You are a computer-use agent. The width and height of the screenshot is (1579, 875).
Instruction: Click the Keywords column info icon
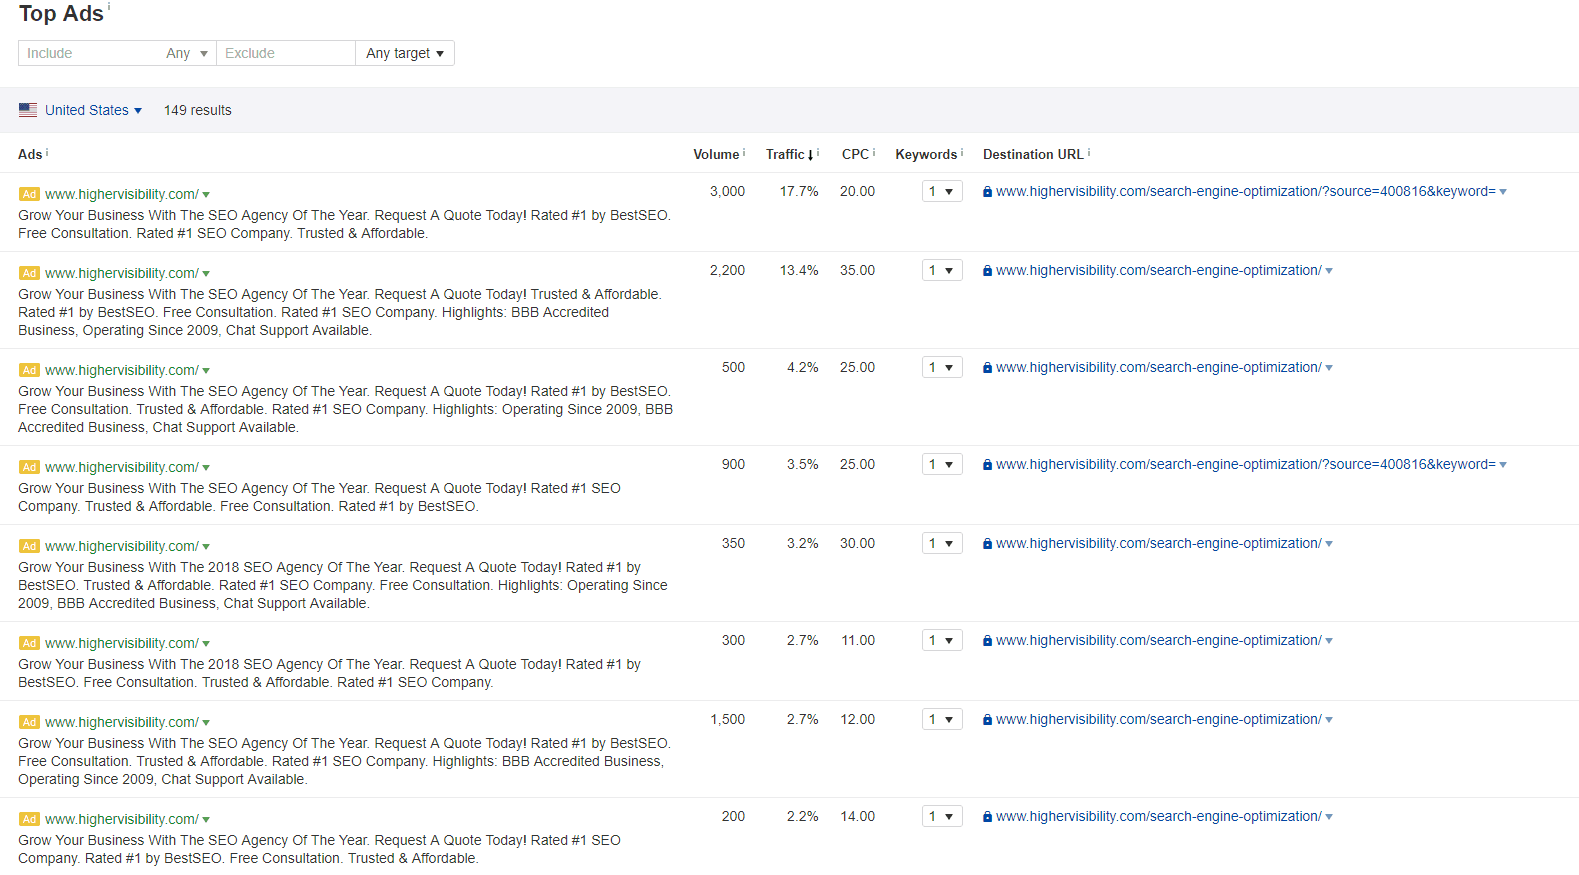[962, 152]
